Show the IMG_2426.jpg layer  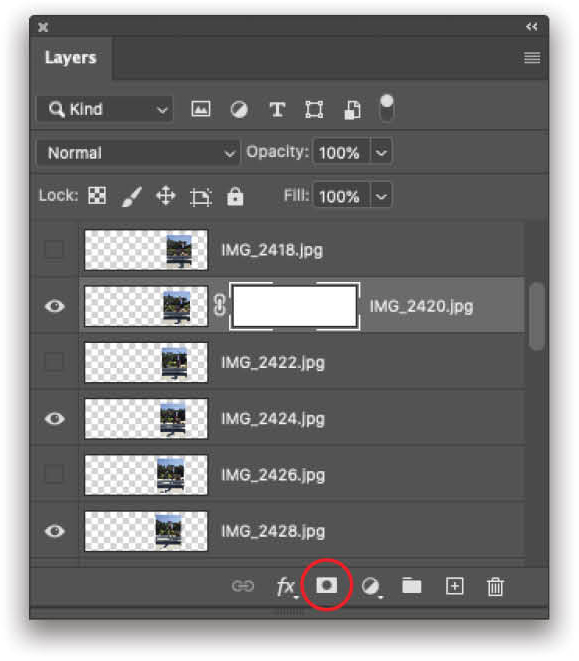pyautogui.click(x=54, y=475)
